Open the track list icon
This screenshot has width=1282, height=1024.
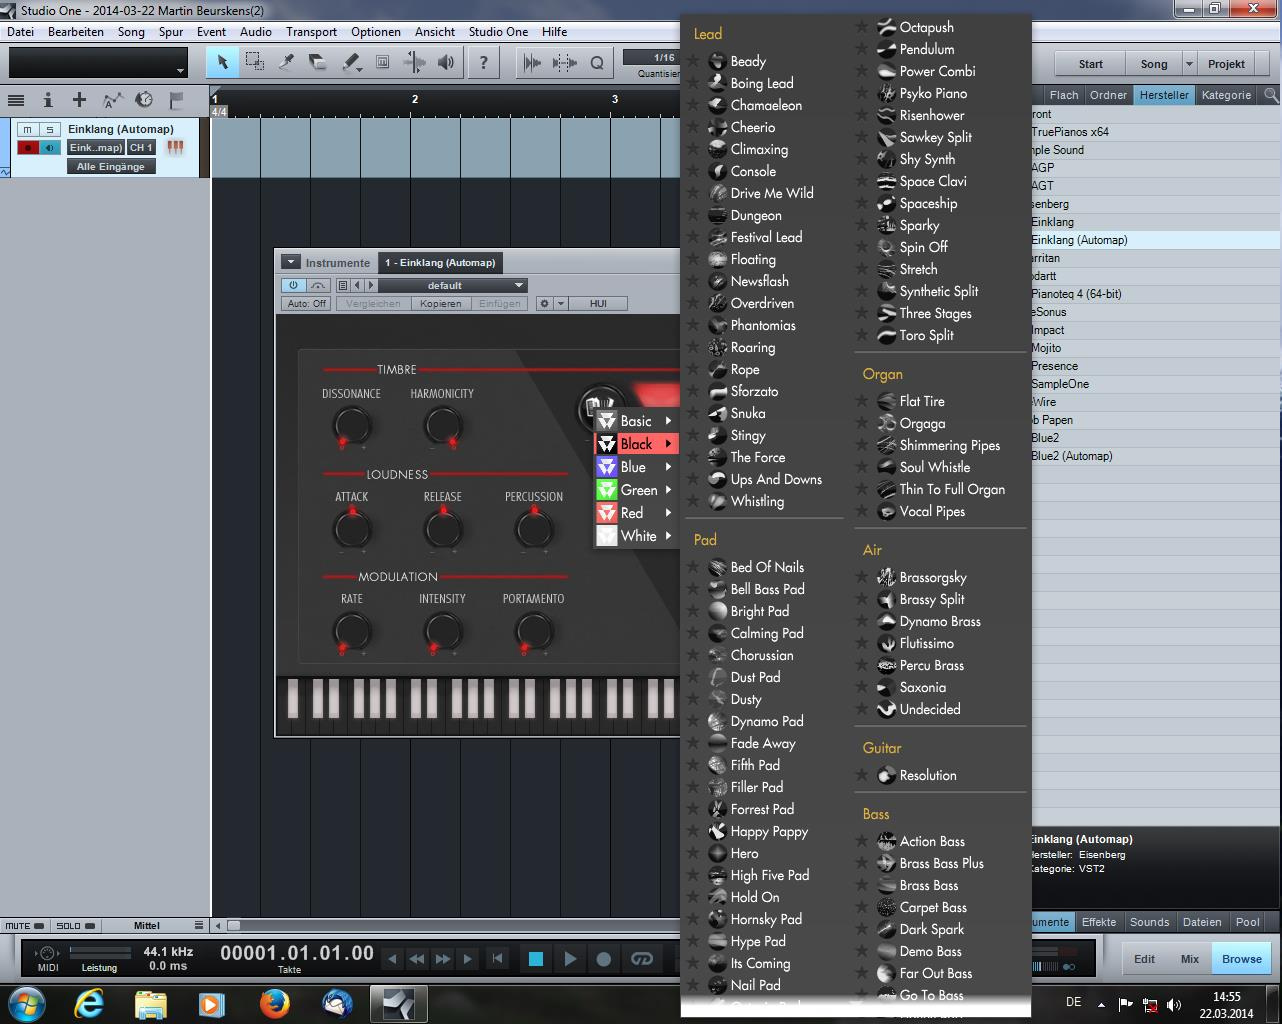click(16, 100)
